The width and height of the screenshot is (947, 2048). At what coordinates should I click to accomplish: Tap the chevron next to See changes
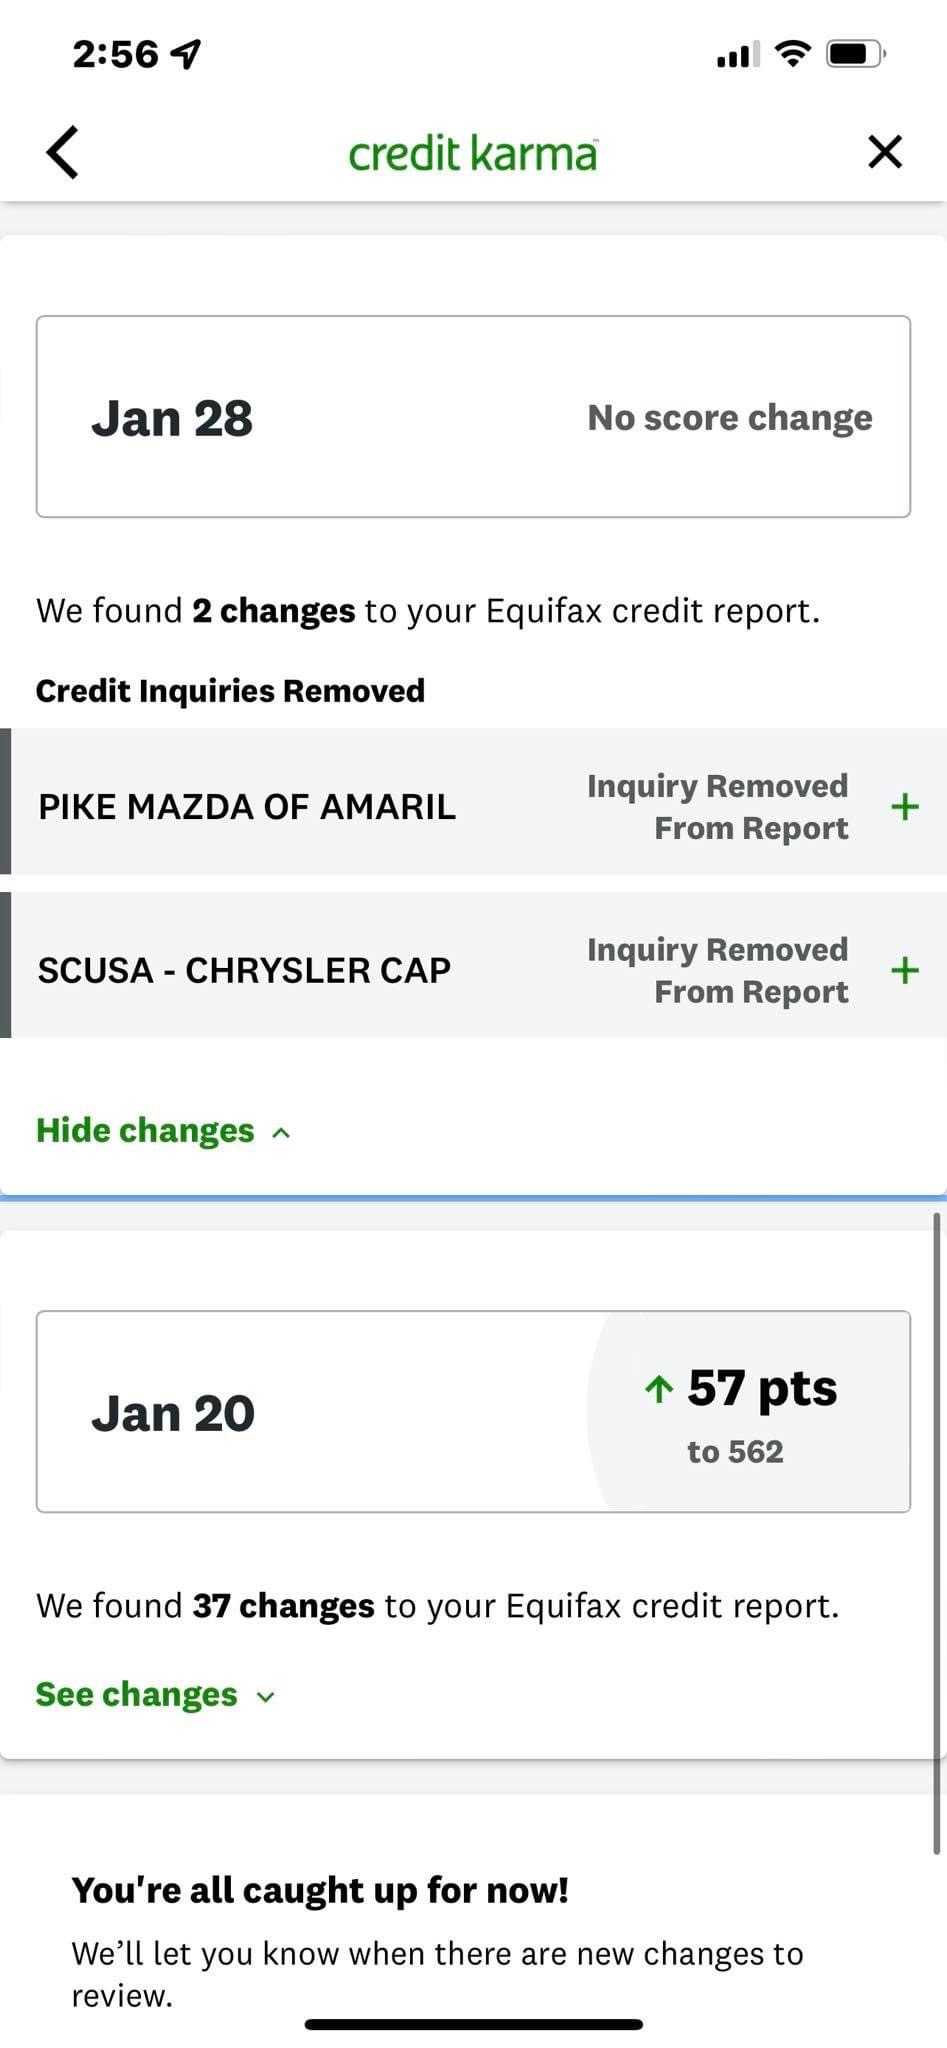tap(266, 1697)
